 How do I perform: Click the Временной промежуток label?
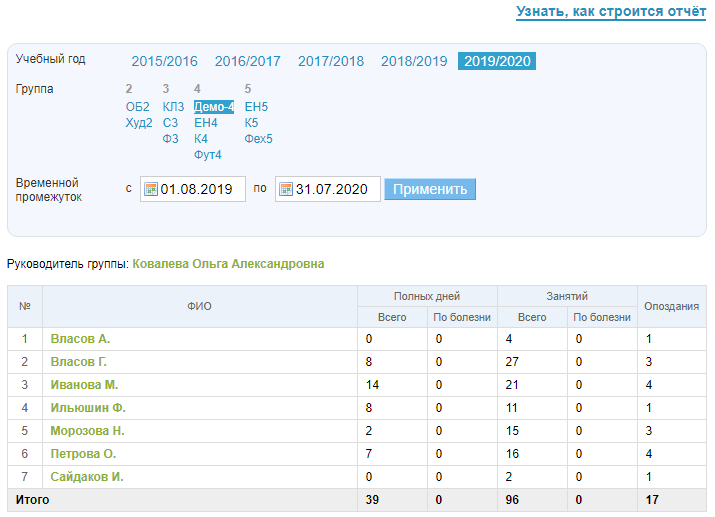49,190
